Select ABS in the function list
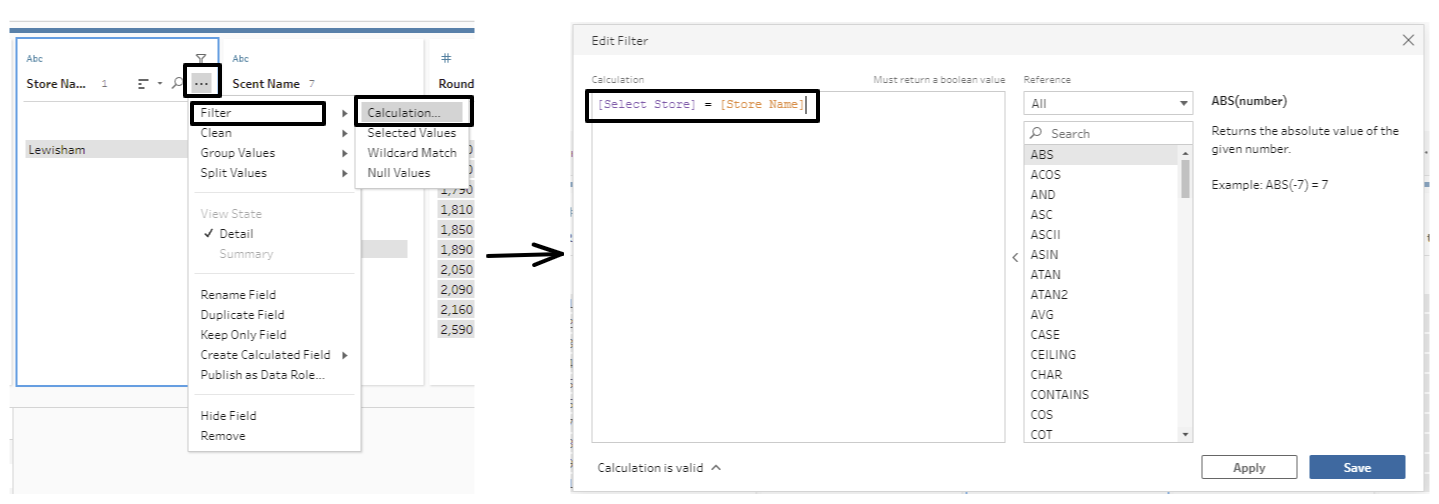Viewport: 1439px width, 504px height. pos(1102,155)
